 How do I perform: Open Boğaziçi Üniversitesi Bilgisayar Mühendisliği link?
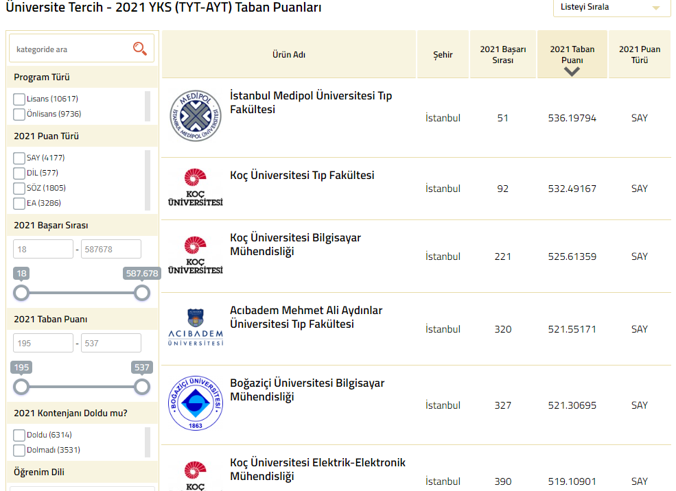coord(305,389)
